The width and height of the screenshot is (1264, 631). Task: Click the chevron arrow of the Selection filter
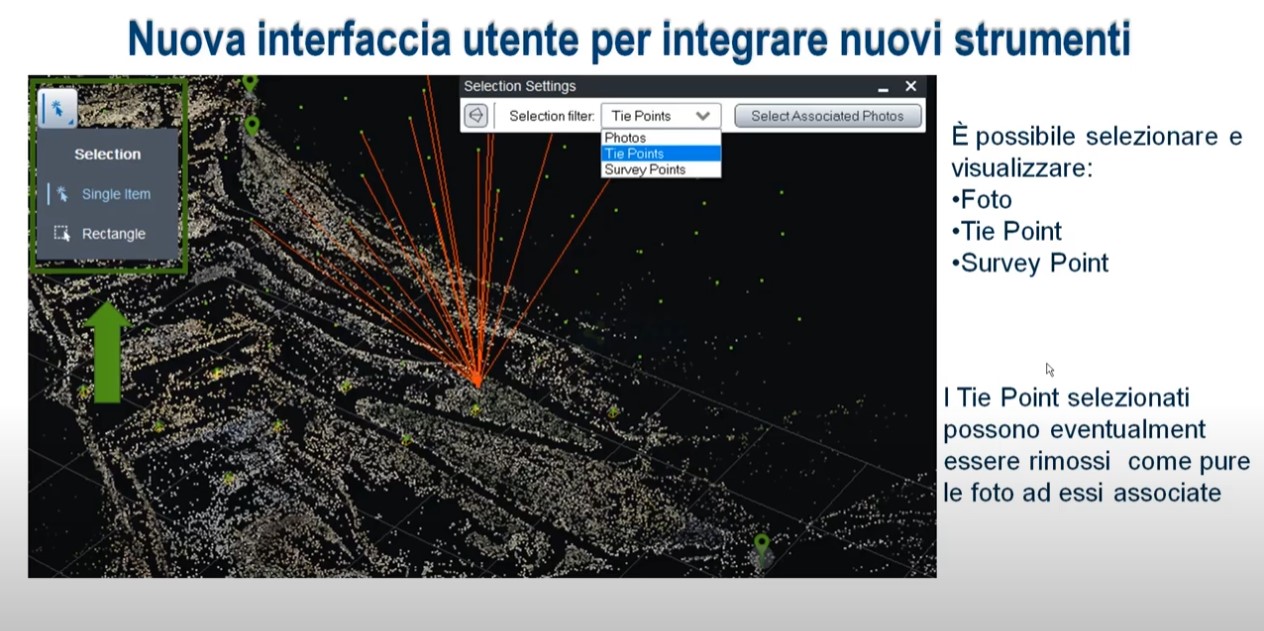pyautogui.click(x=703, y=116)
